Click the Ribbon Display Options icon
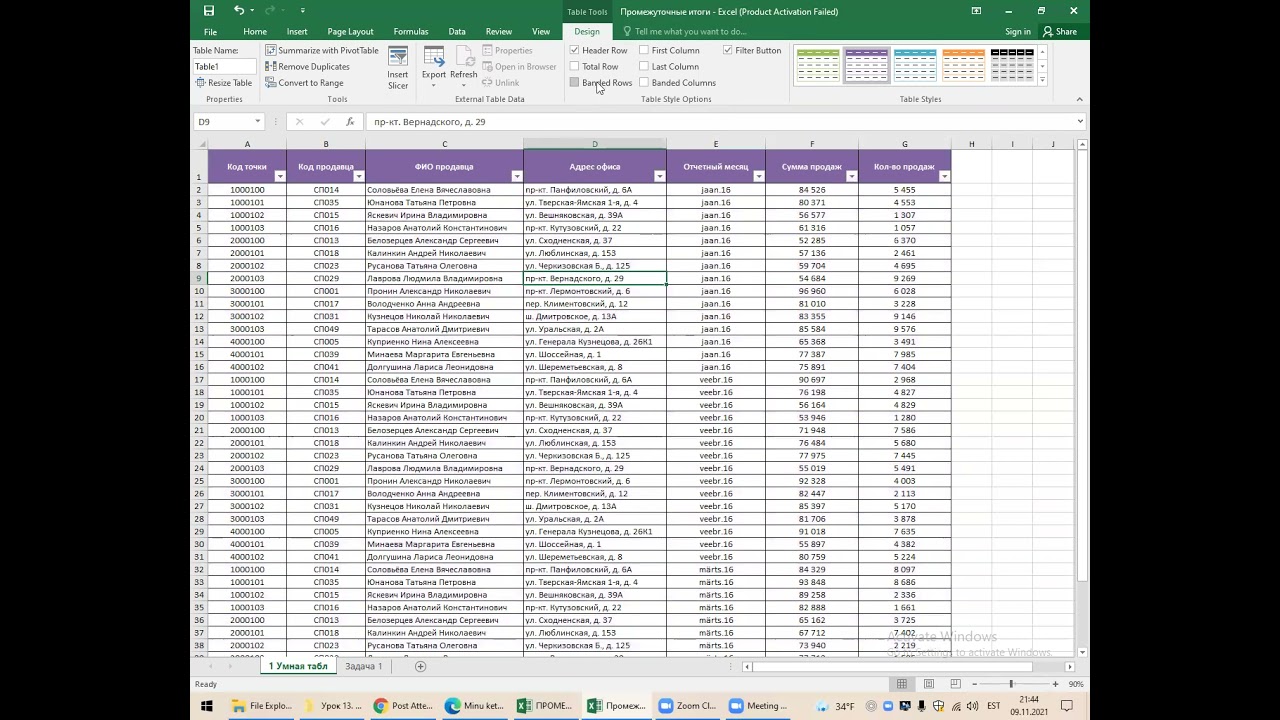This screenshot has width=1280, height=720. [x=976, y=11]
